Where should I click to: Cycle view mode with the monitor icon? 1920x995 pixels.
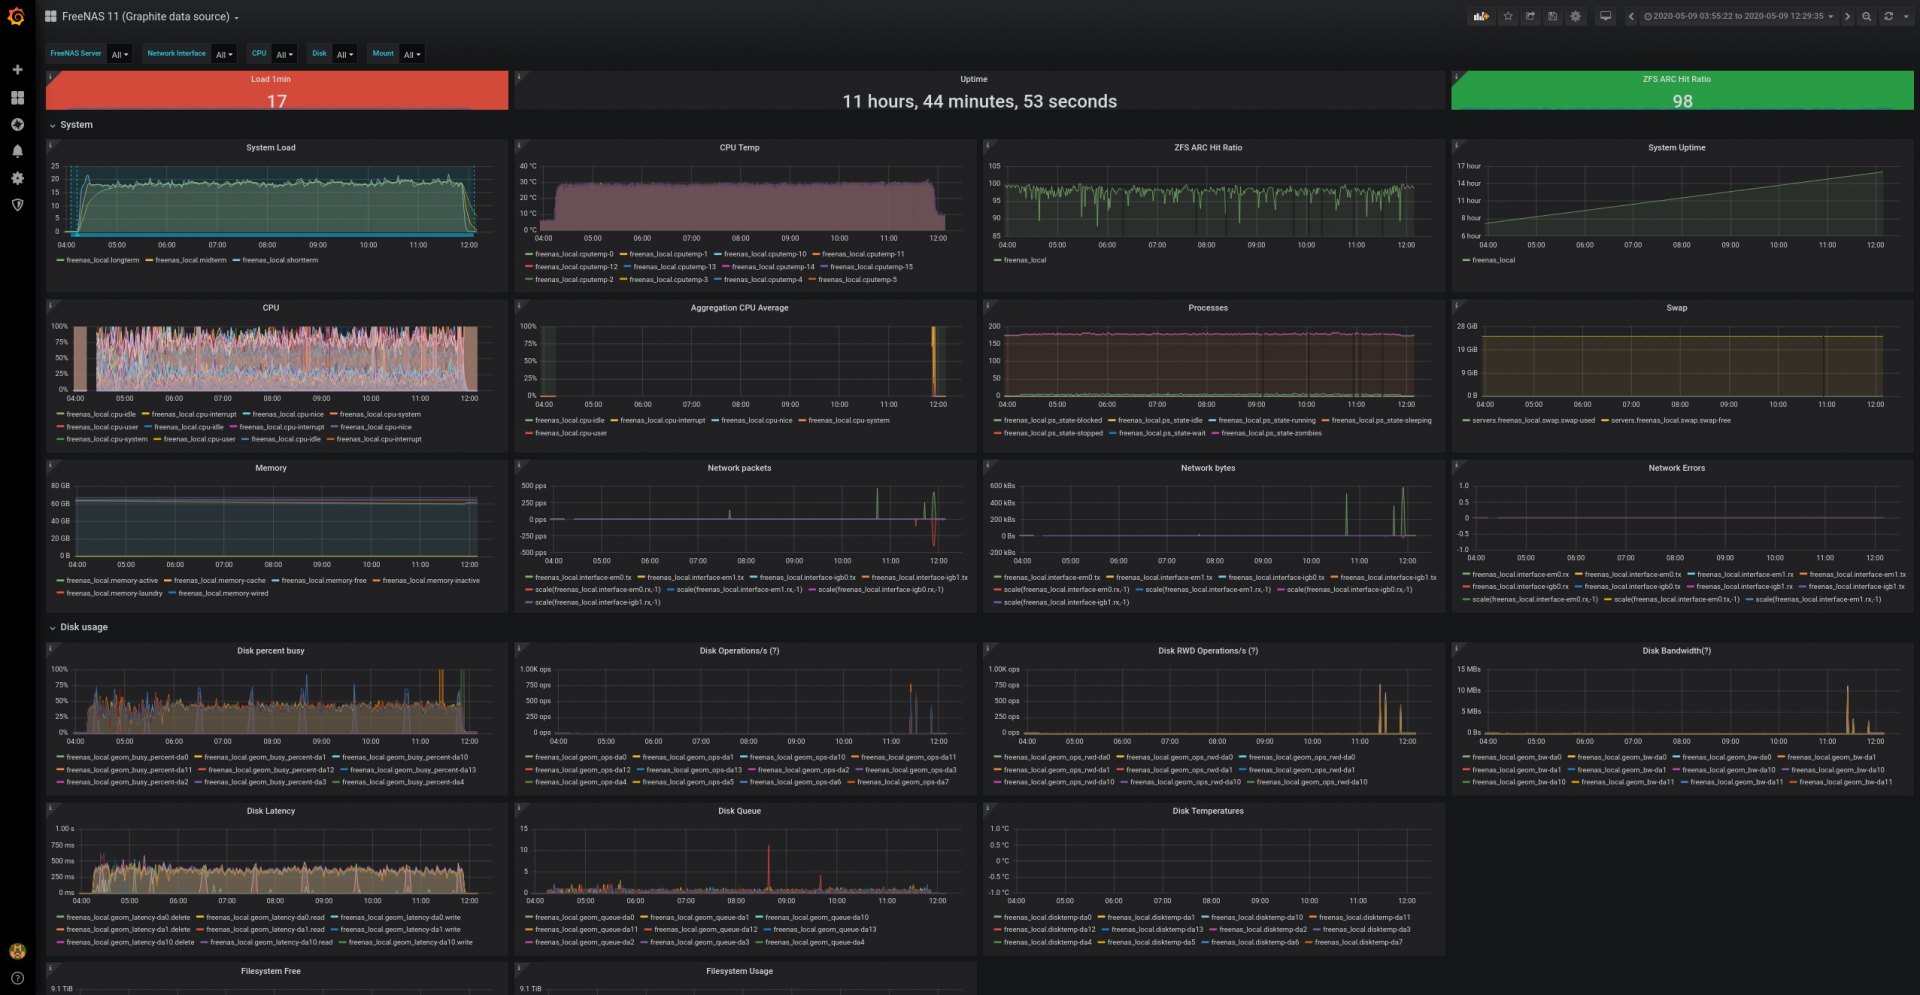point(1605,16)
